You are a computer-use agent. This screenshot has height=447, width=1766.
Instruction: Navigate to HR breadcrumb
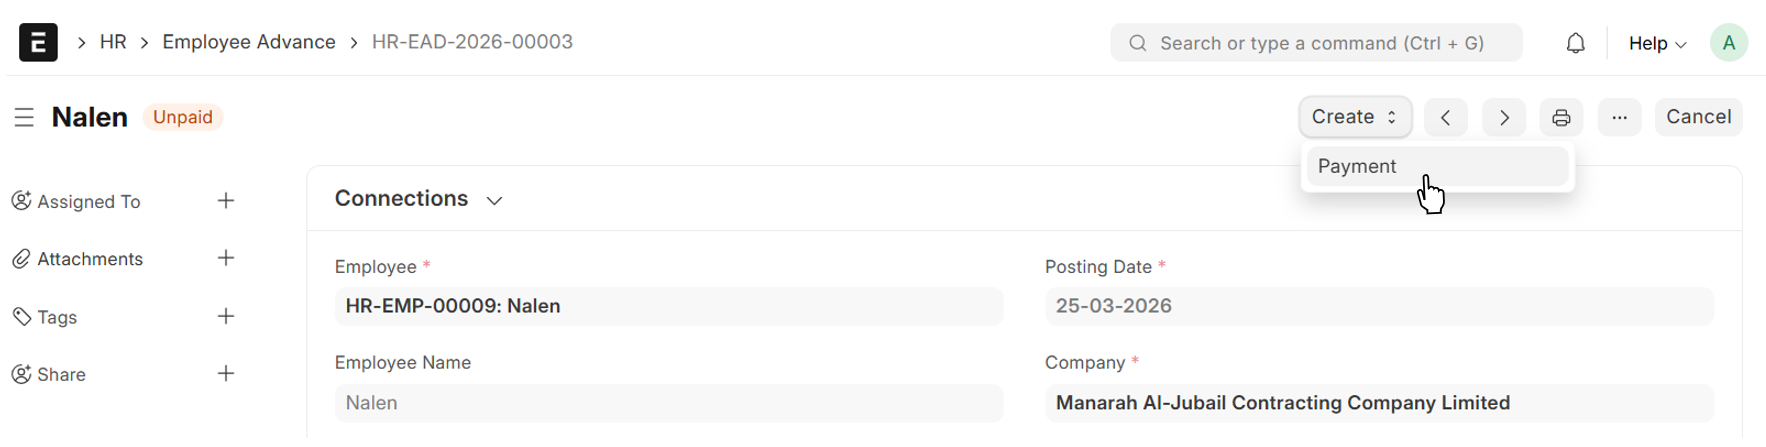tap(113, 42)
